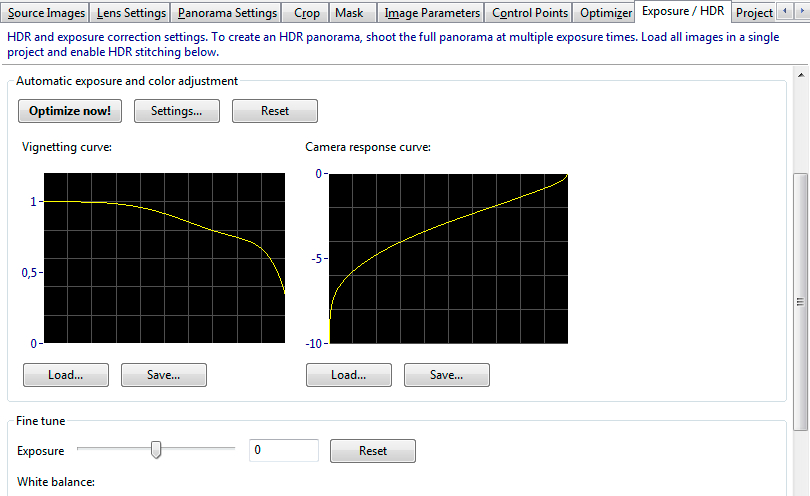
Task: Load a vignetting curve file
Action: click(x=65, y=375)
